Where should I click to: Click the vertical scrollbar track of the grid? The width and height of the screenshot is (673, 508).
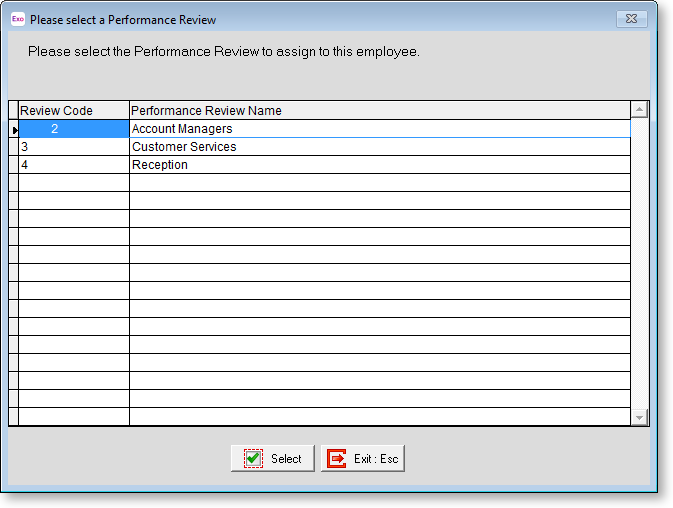point(640,260)
